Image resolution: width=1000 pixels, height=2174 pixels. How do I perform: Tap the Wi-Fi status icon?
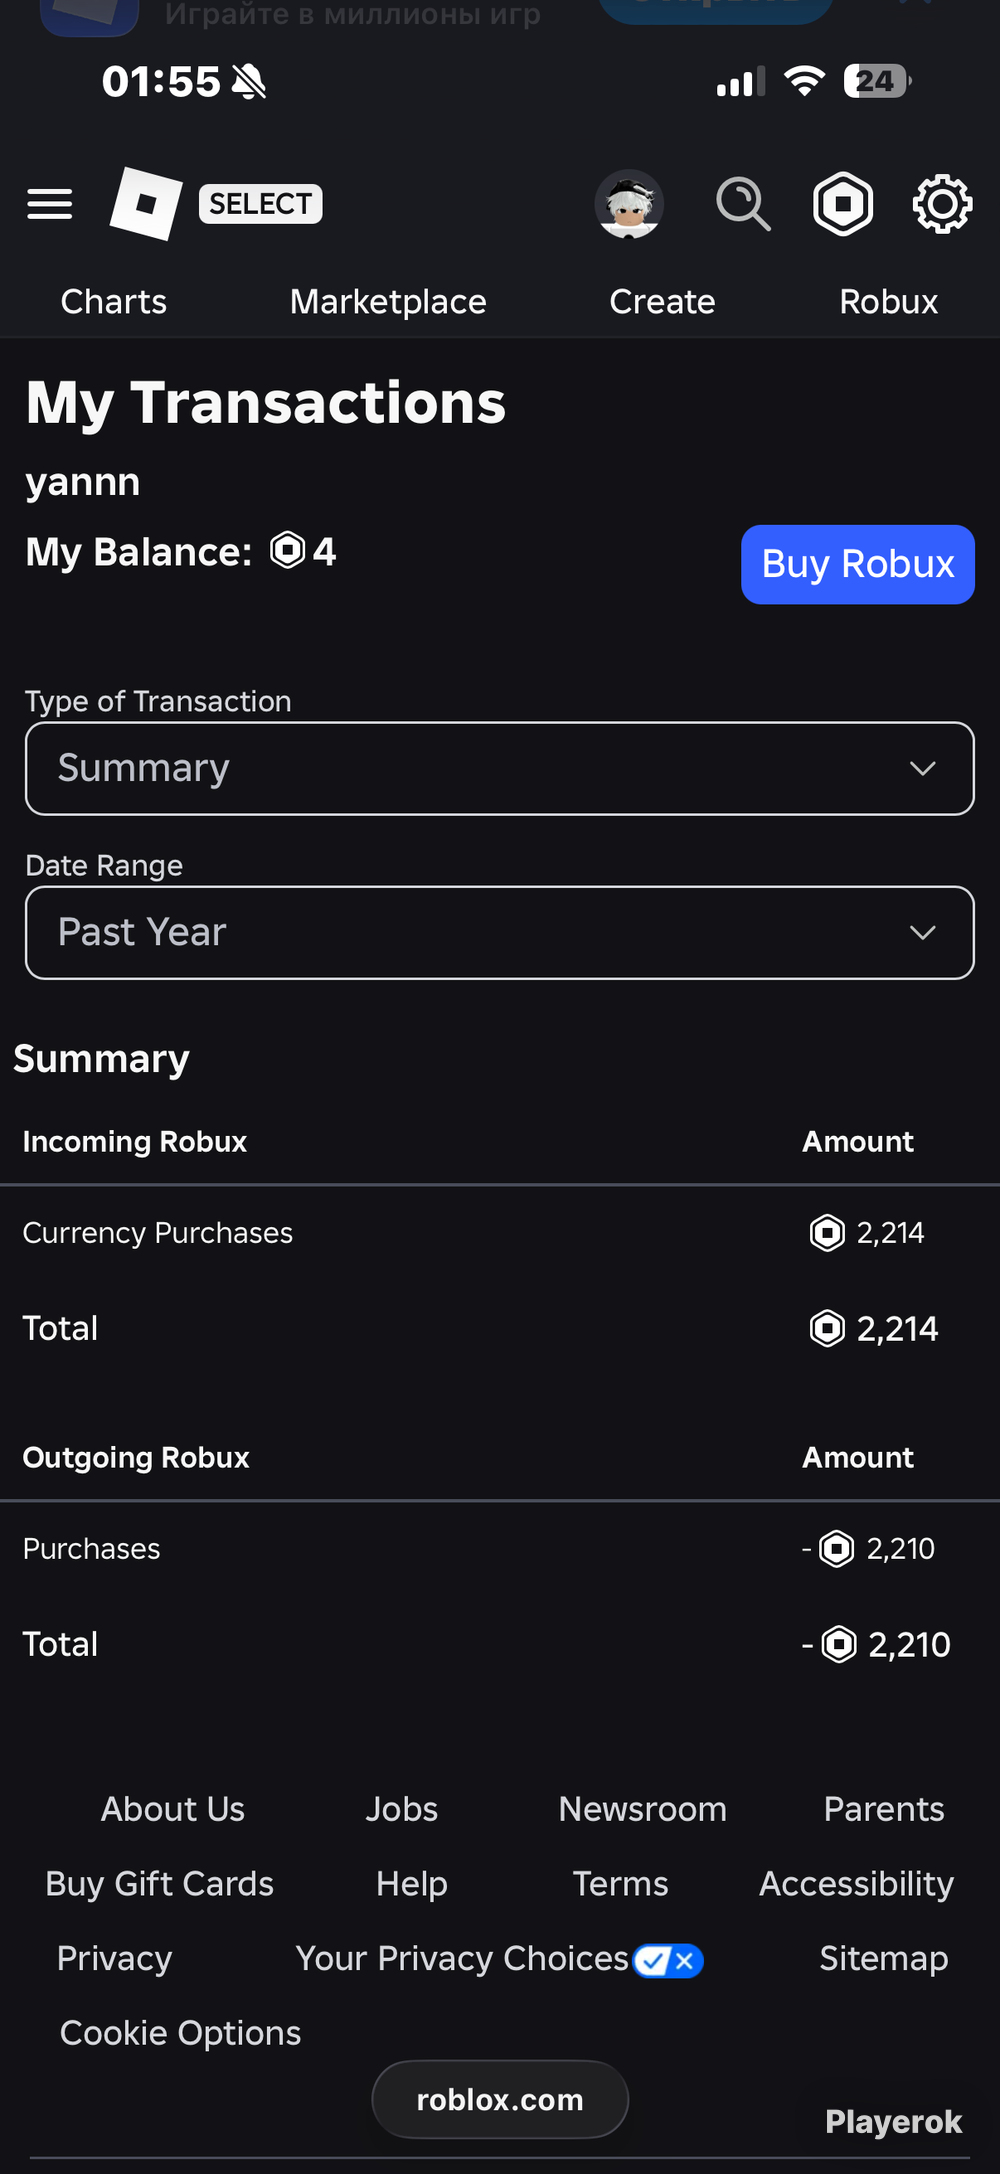804,81
